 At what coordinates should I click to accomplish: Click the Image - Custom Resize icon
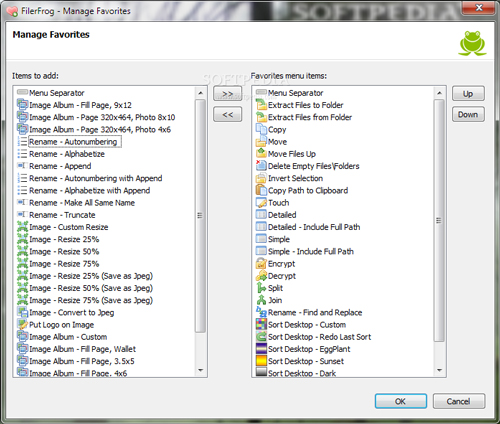pyautogui.click(x=22, y=227)
